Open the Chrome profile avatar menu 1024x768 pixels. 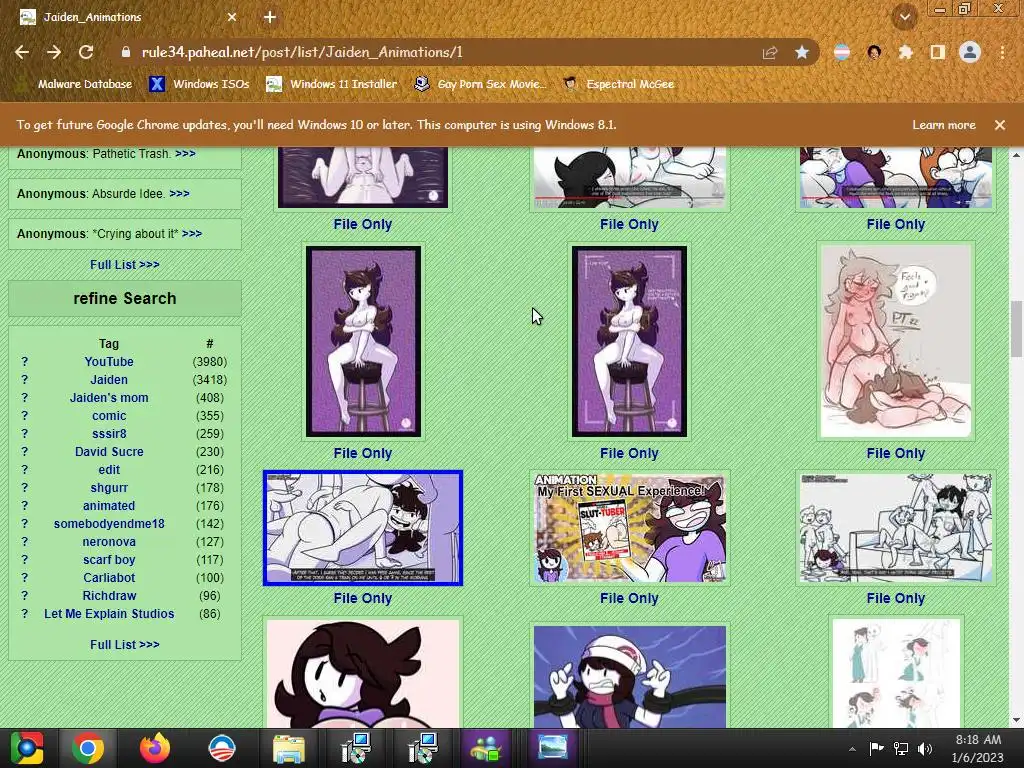(970, 52)
